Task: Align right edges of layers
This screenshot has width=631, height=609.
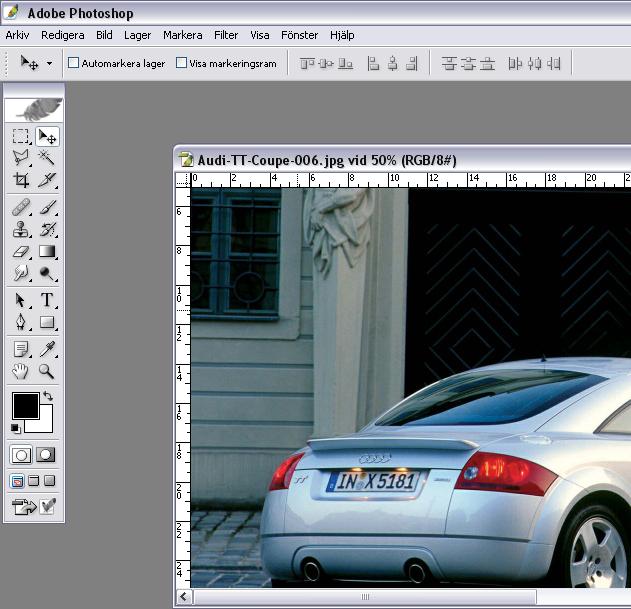Action: [412, 63]
